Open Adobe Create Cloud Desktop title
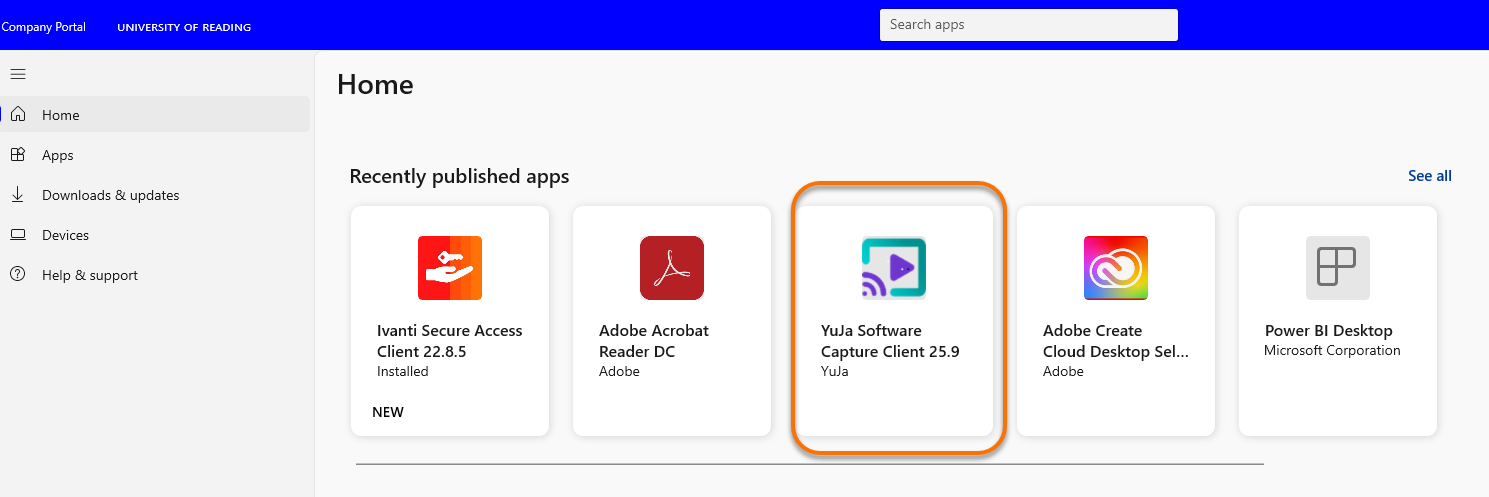1489x497 pixels. point(1116,341)
